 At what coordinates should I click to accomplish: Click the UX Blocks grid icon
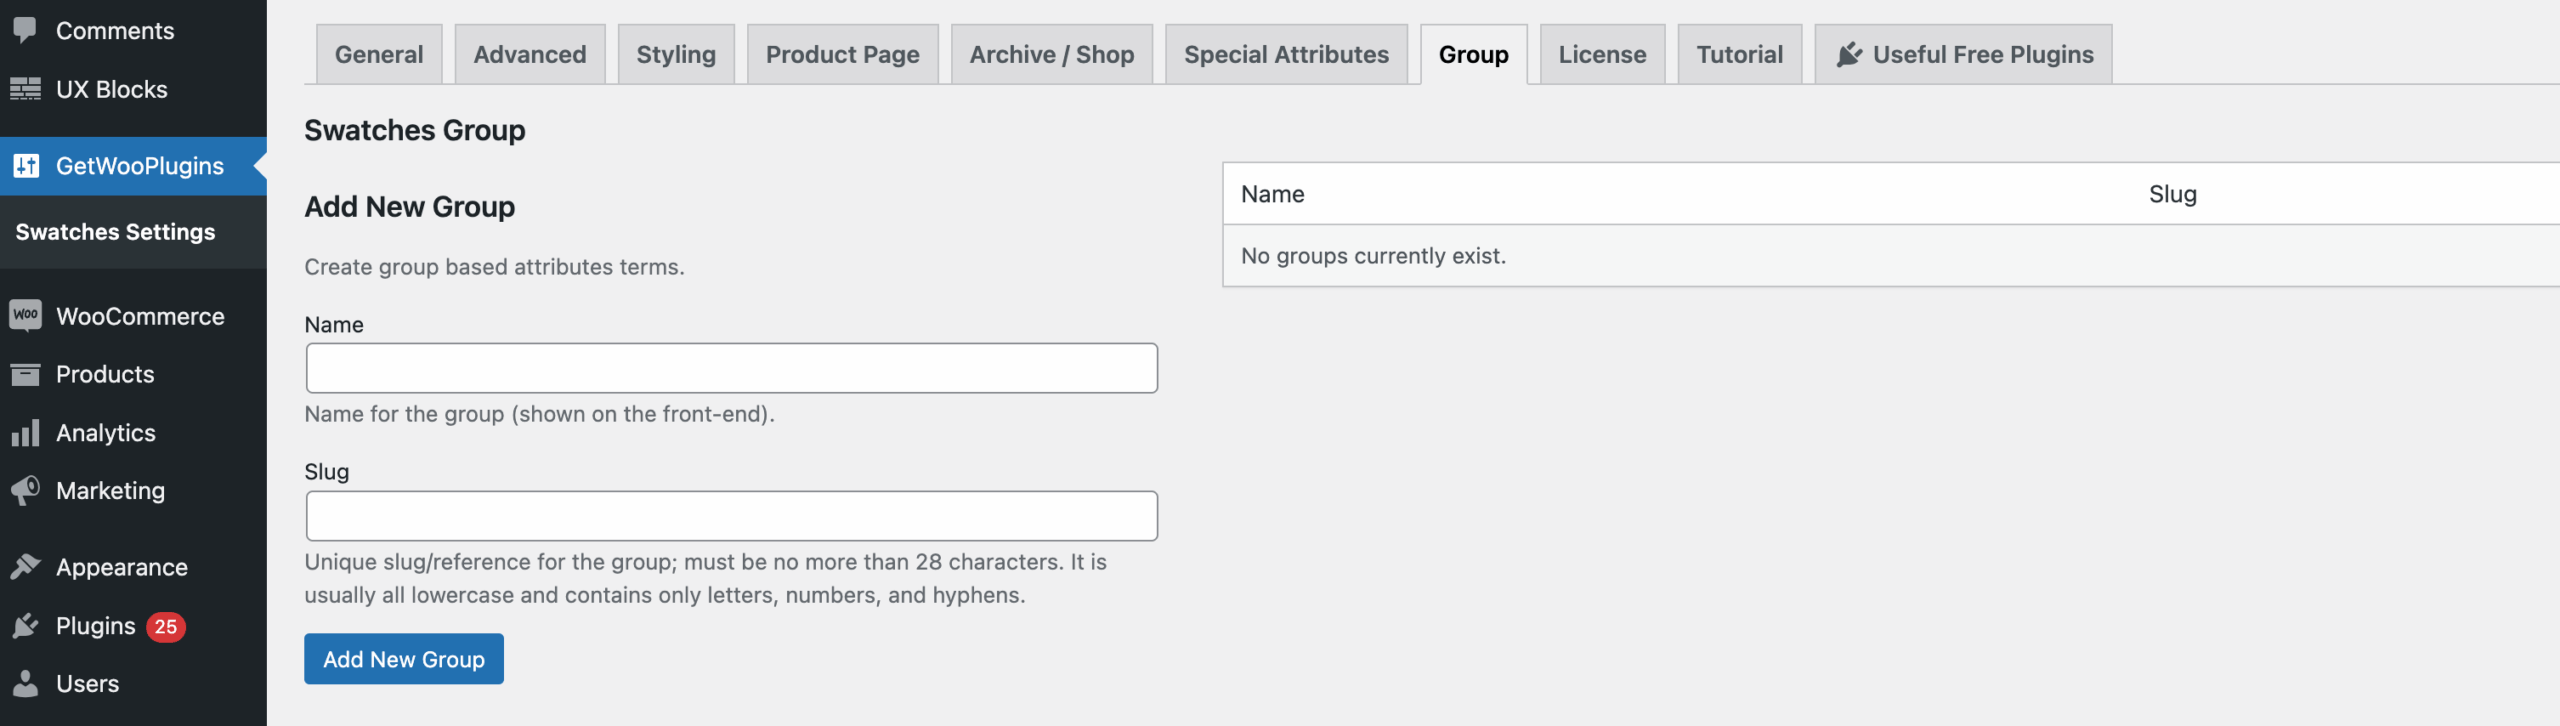(25, 89)
